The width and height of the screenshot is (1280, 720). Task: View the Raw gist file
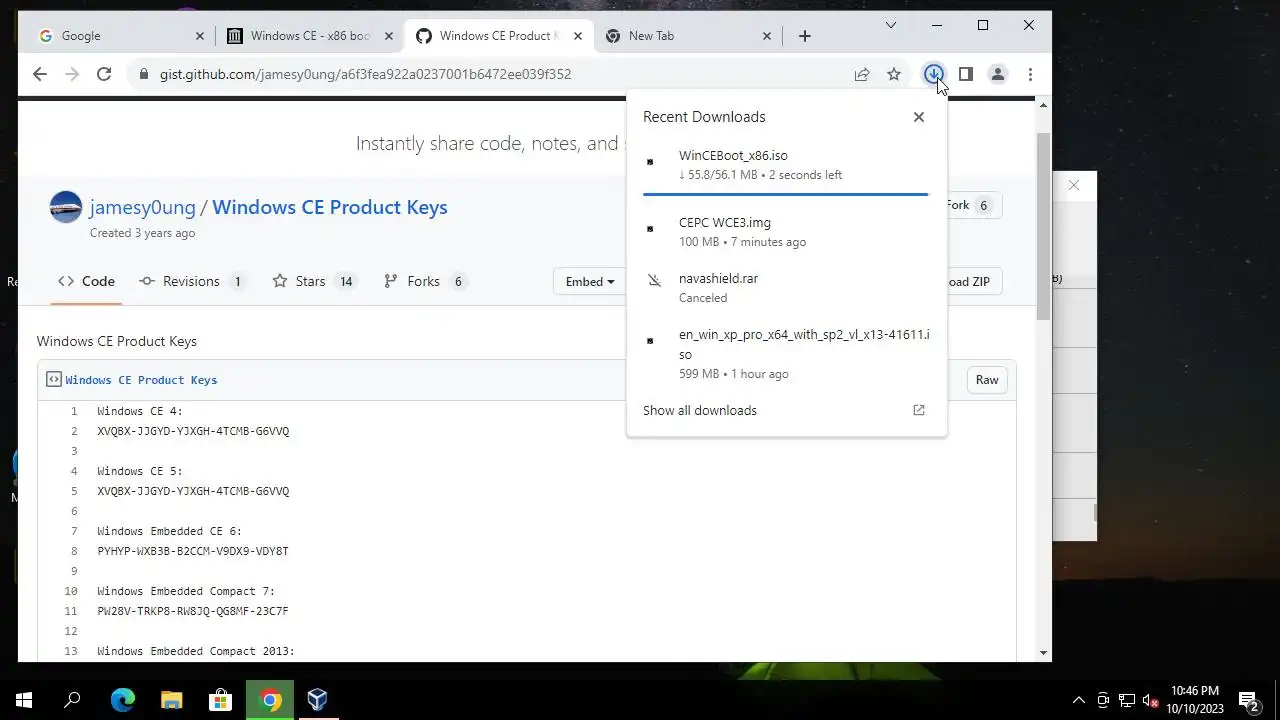point(987,380)
